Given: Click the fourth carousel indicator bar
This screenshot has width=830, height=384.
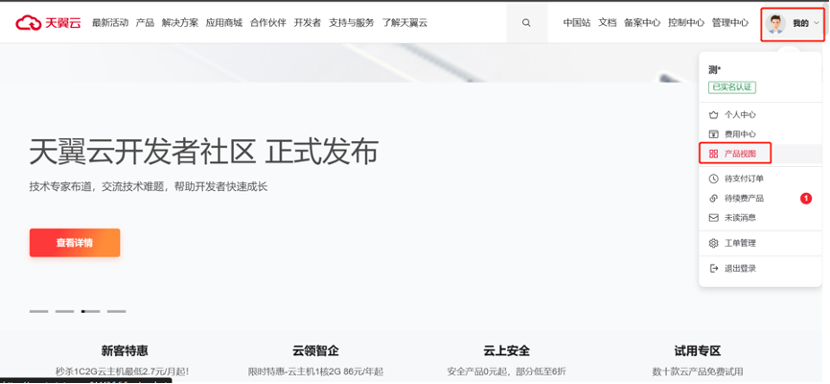Looking at the screenshot, I should pos(116,311).
